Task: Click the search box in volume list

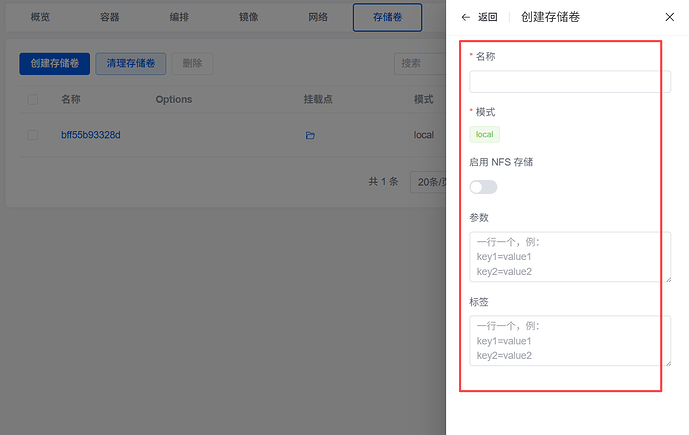Action: coord(420,64)
